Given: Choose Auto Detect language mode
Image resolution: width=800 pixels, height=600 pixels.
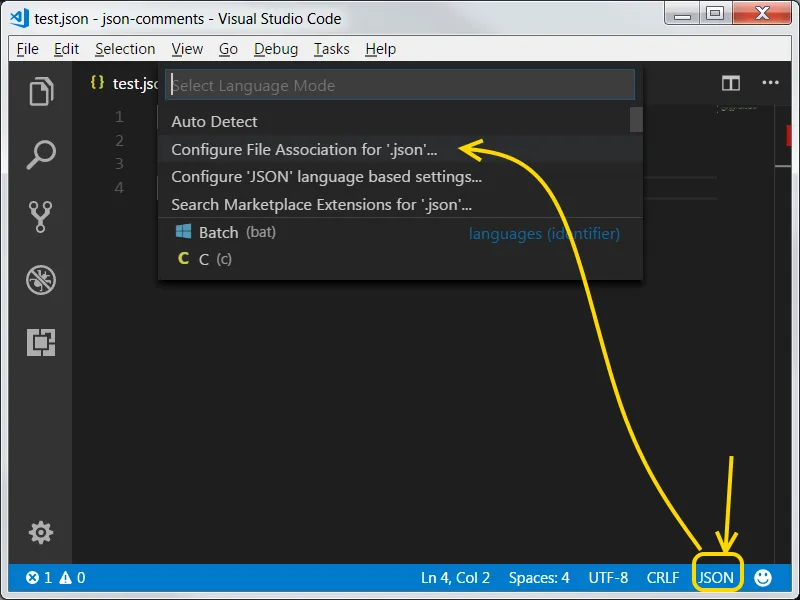Looking at the screenshot, I should tap(394, 121).
